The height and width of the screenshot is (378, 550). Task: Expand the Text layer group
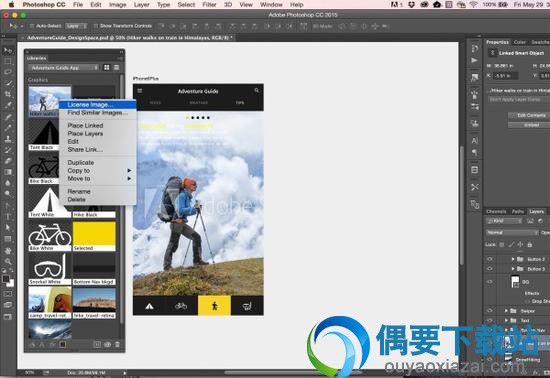click(506, 320)
